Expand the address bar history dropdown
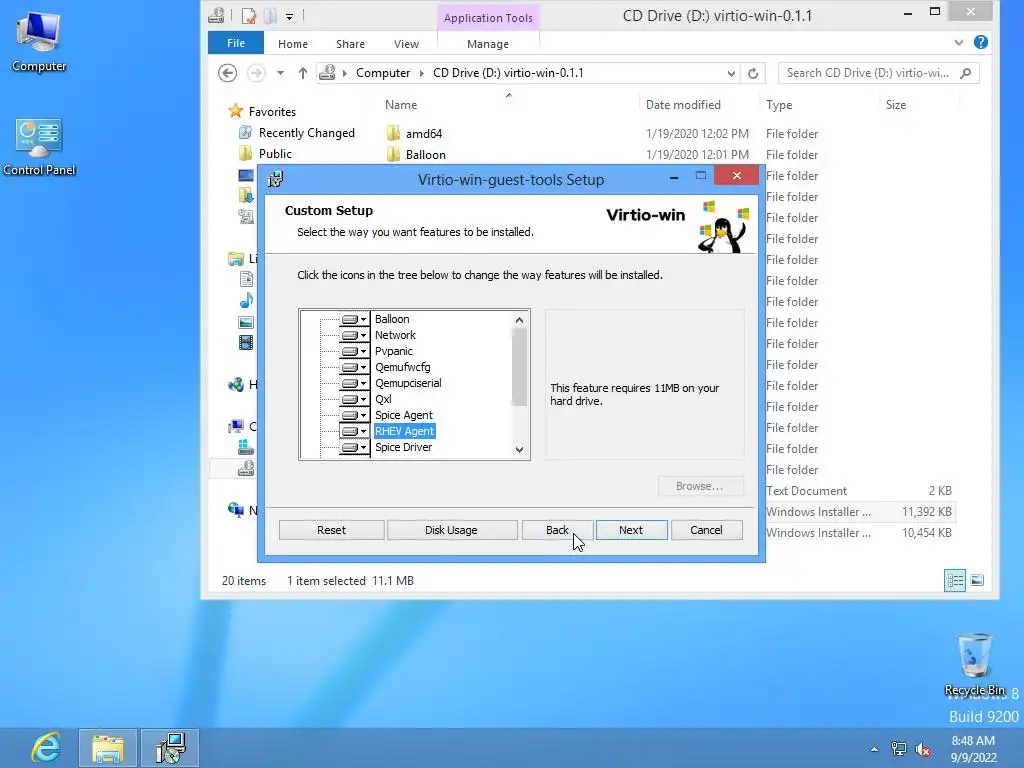The image size is (1024, 768). coord(731,73)
